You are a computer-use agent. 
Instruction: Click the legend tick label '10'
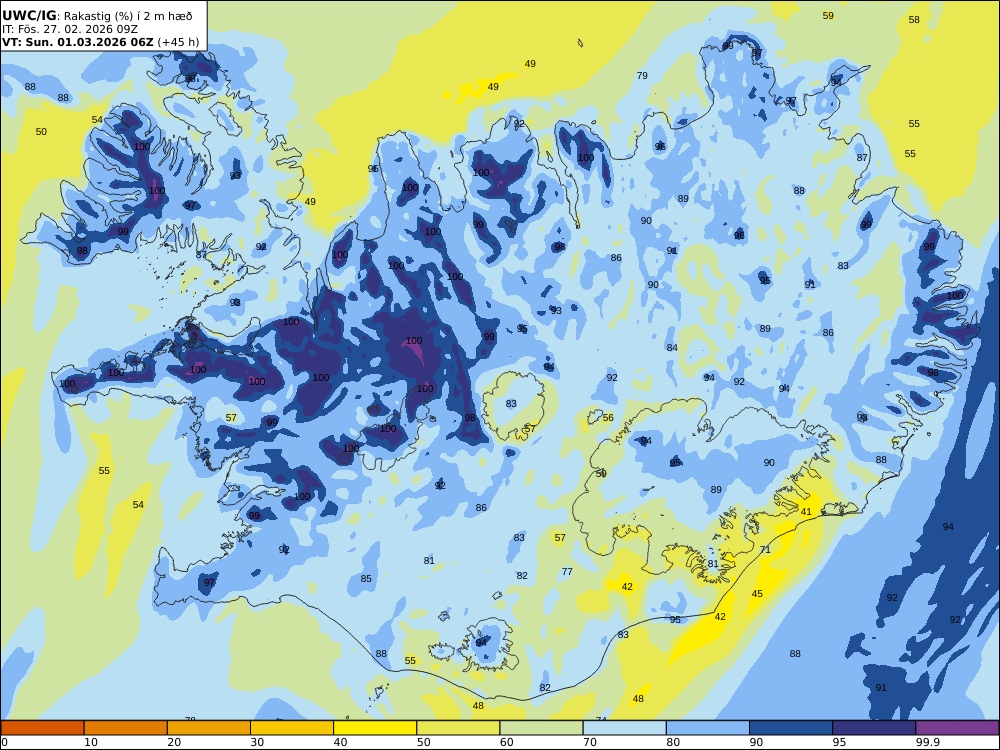91,742
